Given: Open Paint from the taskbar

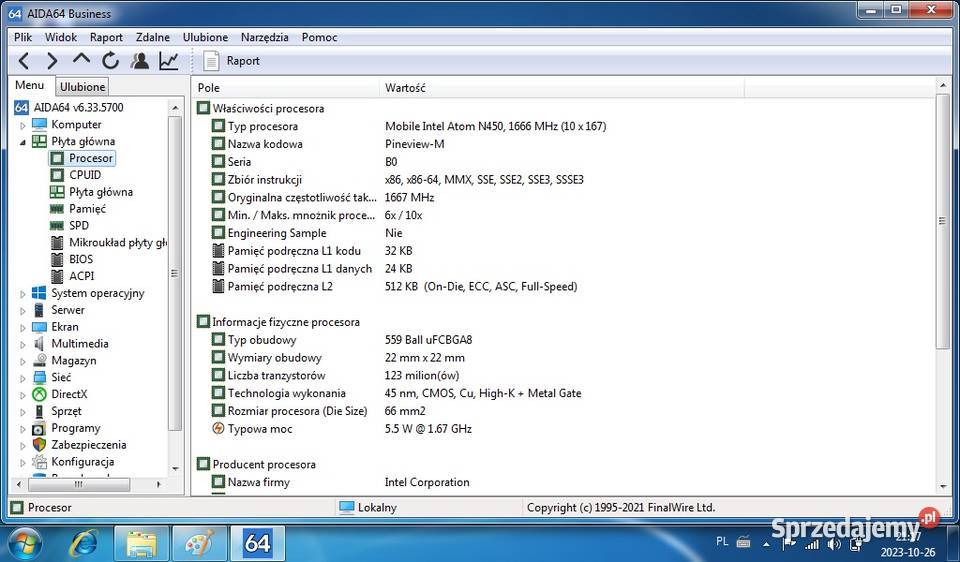Looking at the screenshot, I should (200, 544).
